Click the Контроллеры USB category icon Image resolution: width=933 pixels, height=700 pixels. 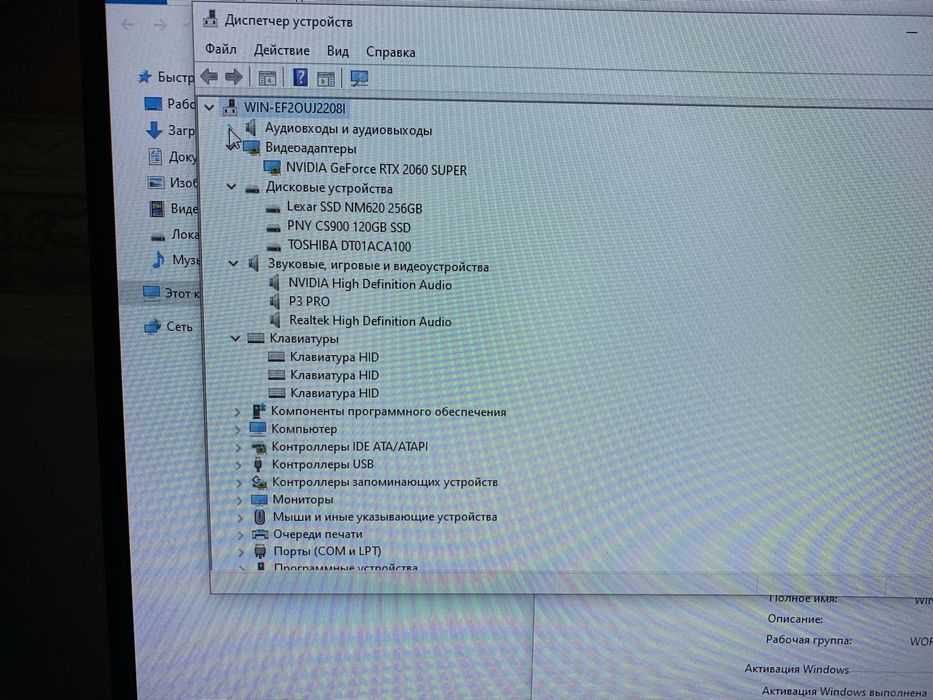click(258, 464)
